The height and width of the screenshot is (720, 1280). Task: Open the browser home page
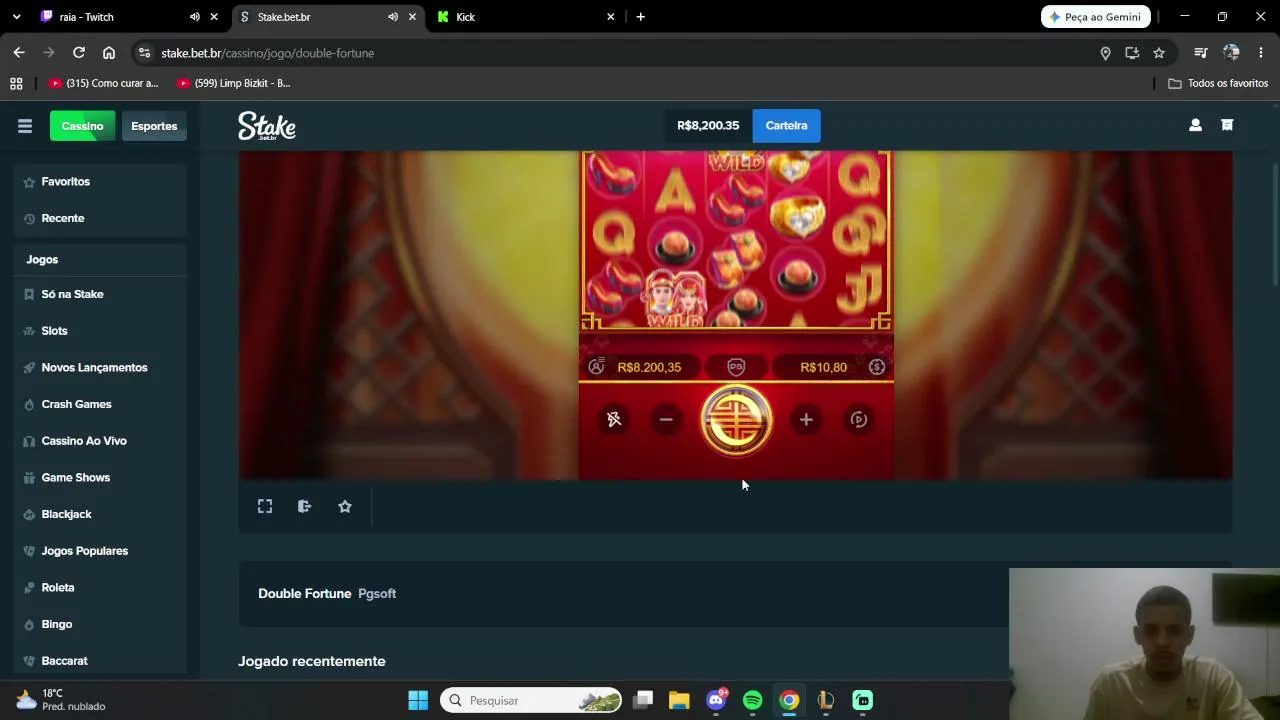(x=109, y=53)
